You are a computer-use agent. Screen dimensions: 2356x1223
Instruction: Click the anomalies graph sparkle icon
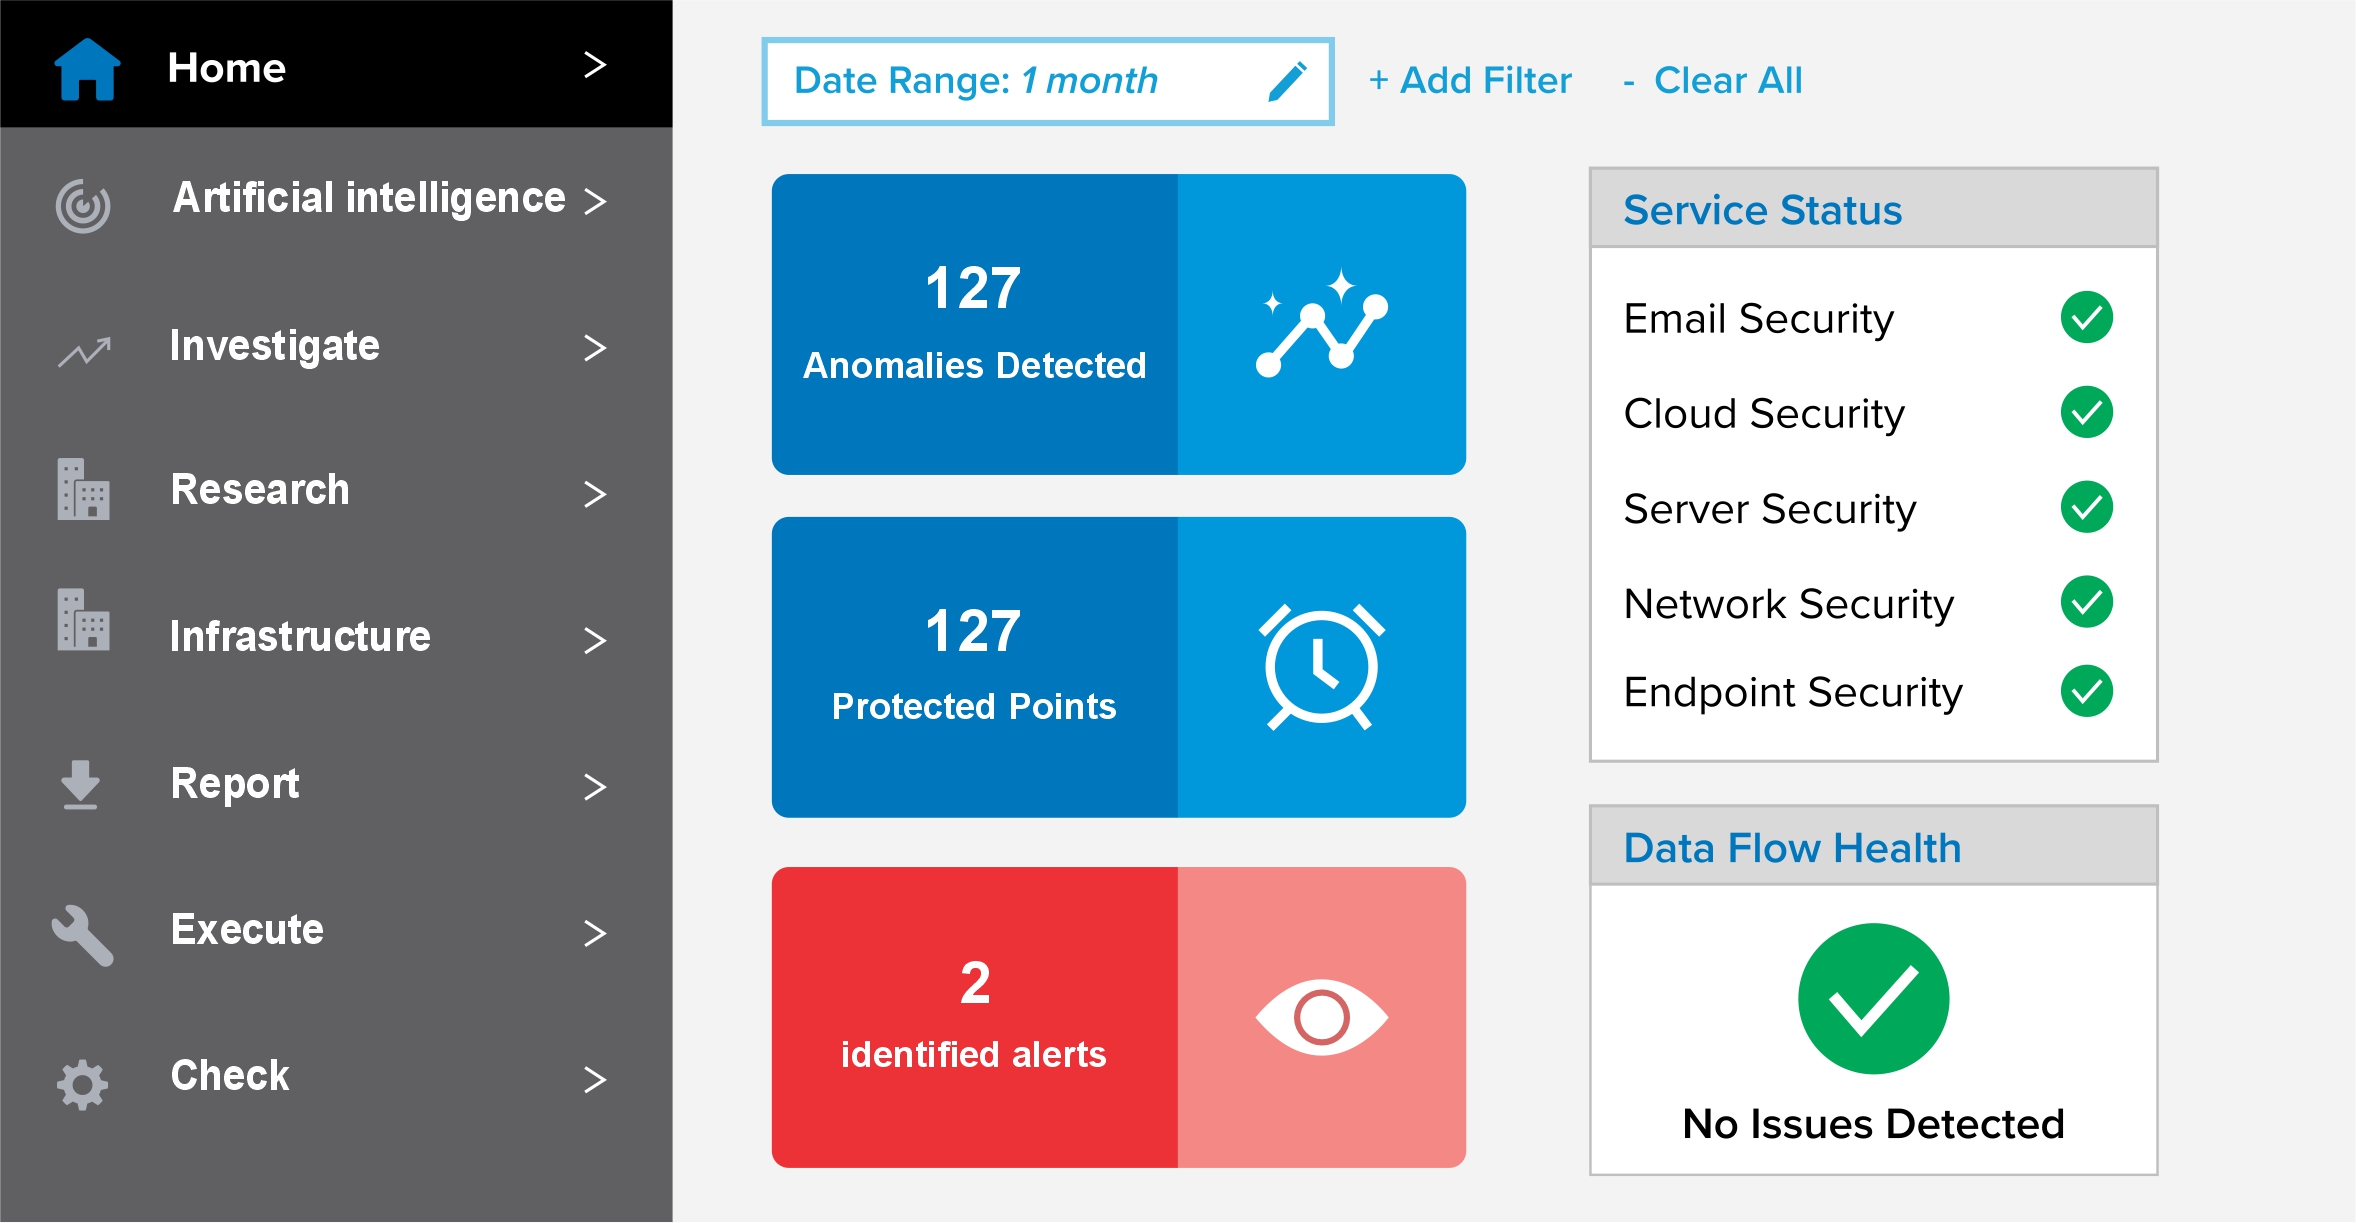(1321, 323)
